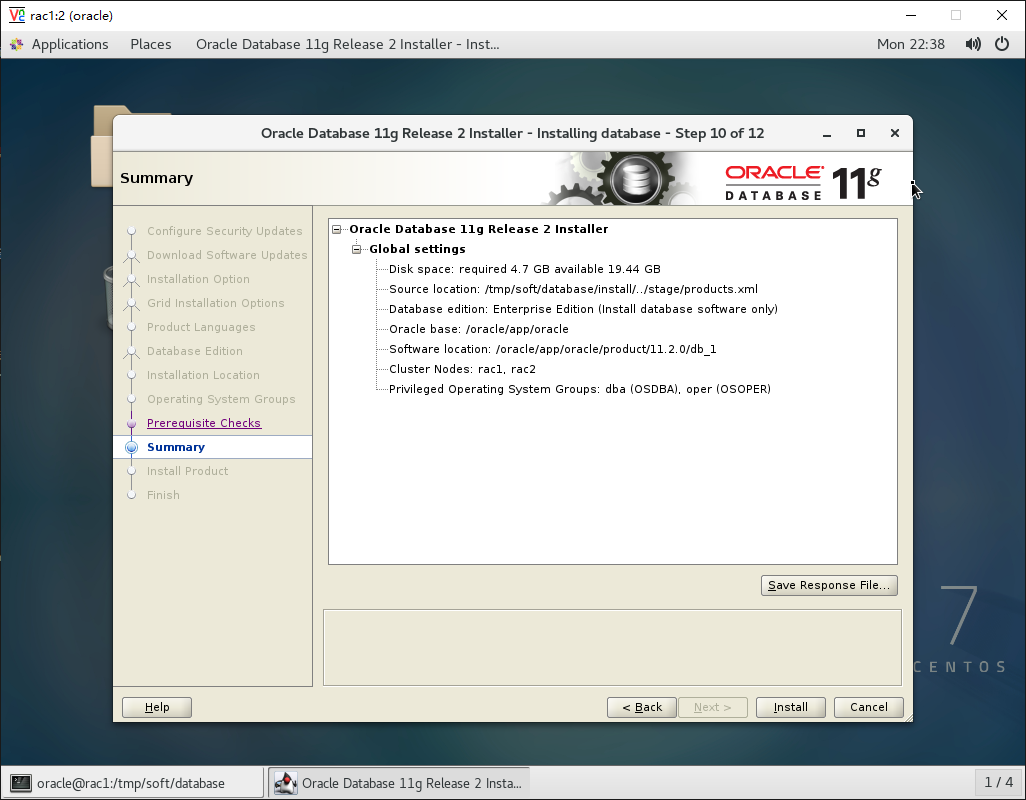Click the Database Edition step

194,351
